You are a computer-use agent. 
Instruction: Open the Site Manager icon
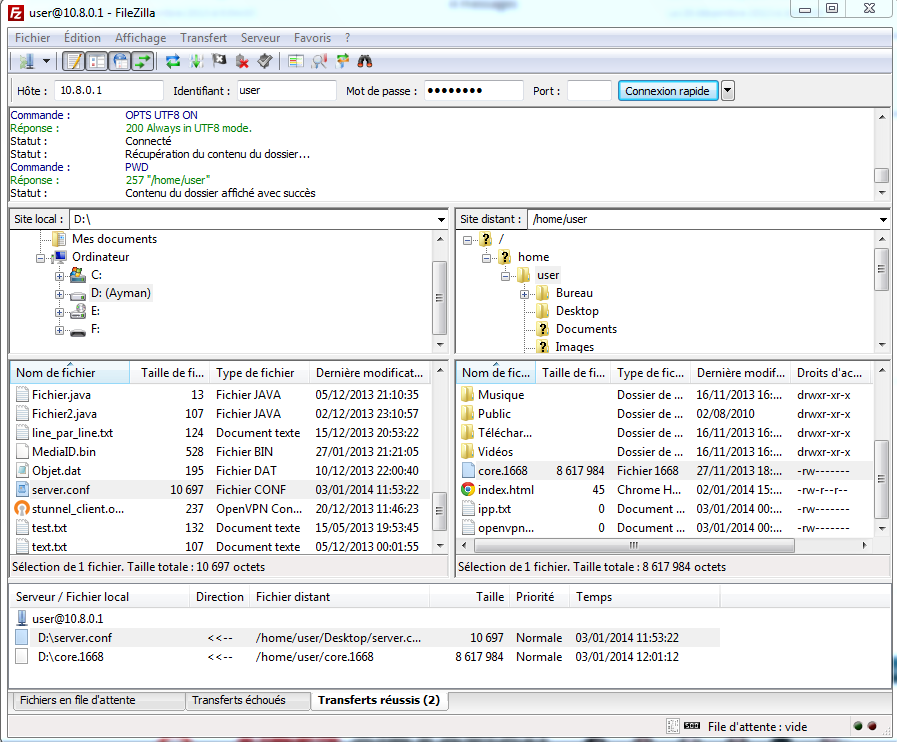pos(26,62)
